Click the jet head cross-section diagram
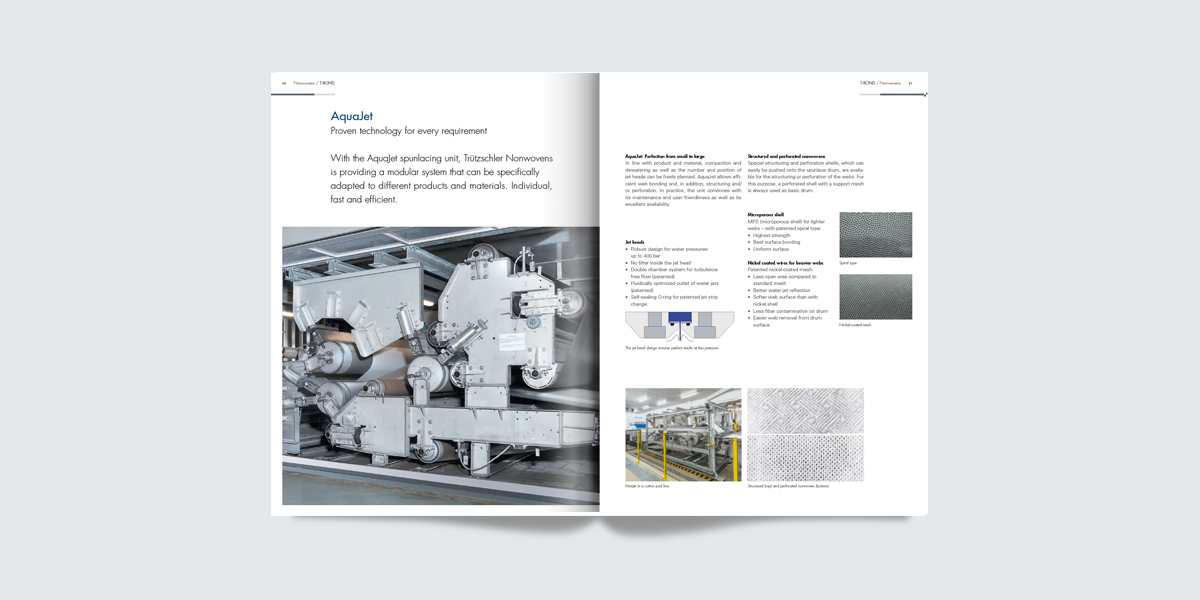Screen dimensions: 1200x600 [x=679, y=327]
